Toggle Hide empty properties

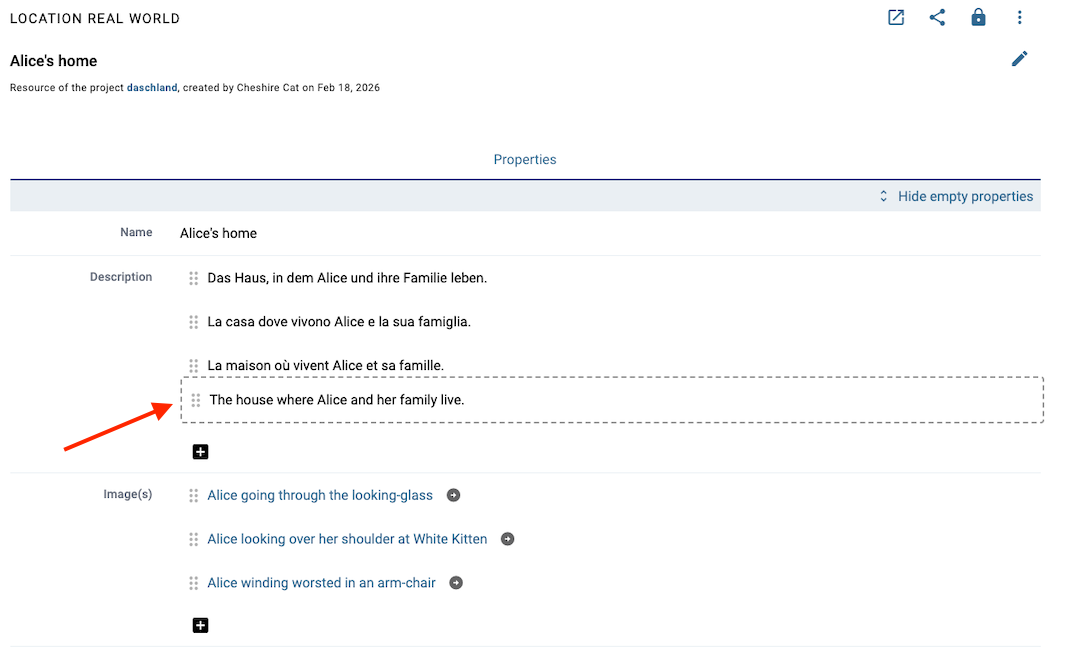[956, 196]
